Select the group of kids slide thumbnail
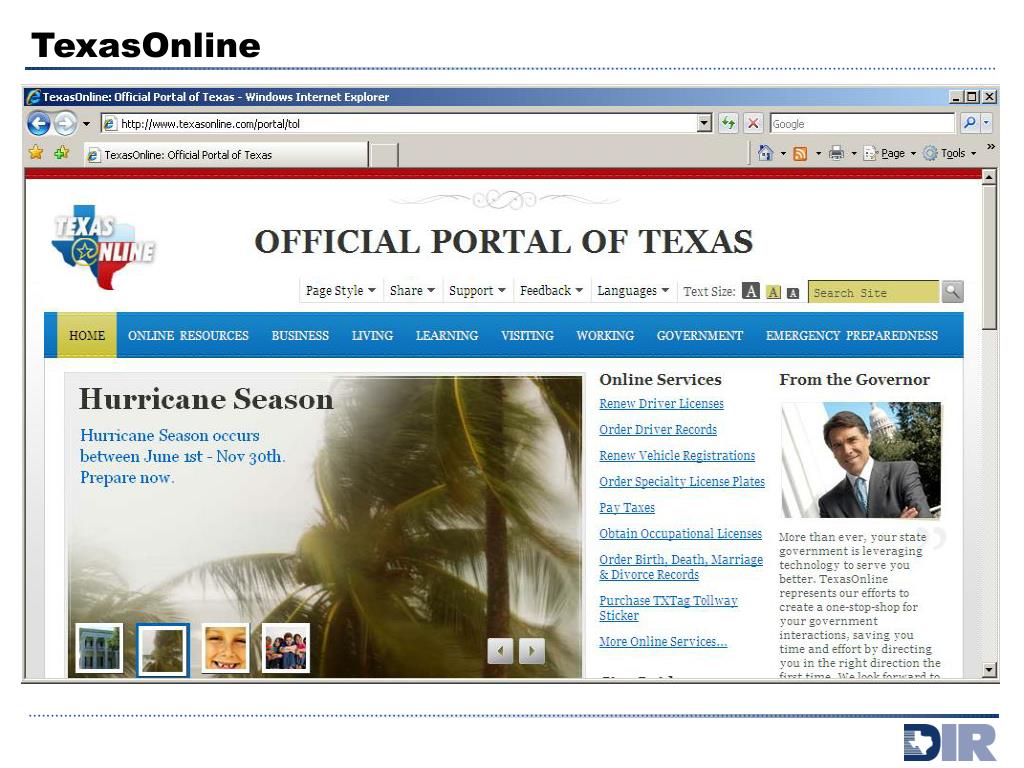Screen dimensions: 1024x768 pyautogui.click(x=285, y=648)
